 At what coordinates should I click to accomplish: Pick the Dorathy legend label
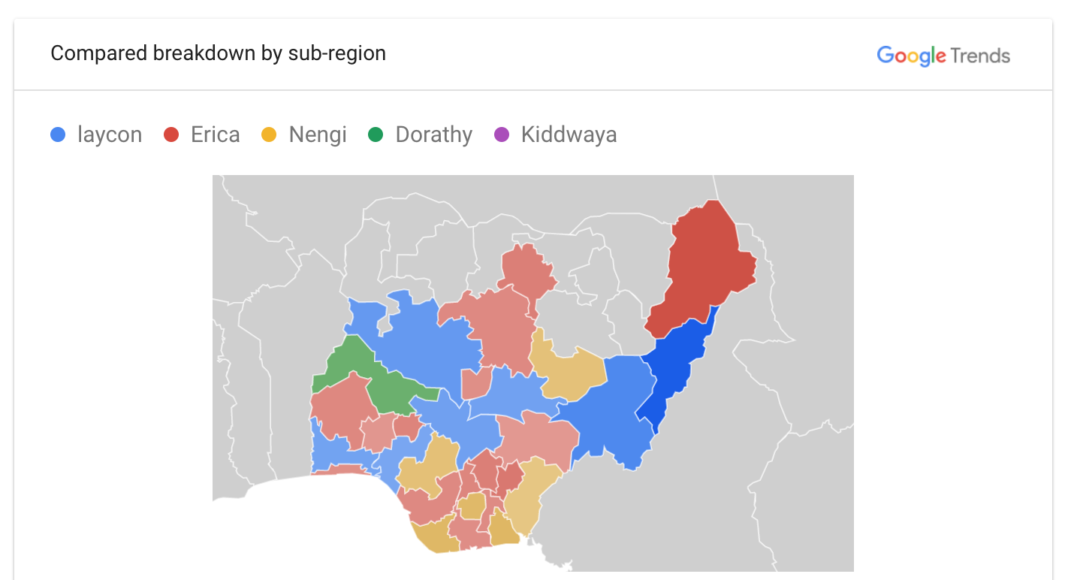pyautogui.click(x=433, y=135)
